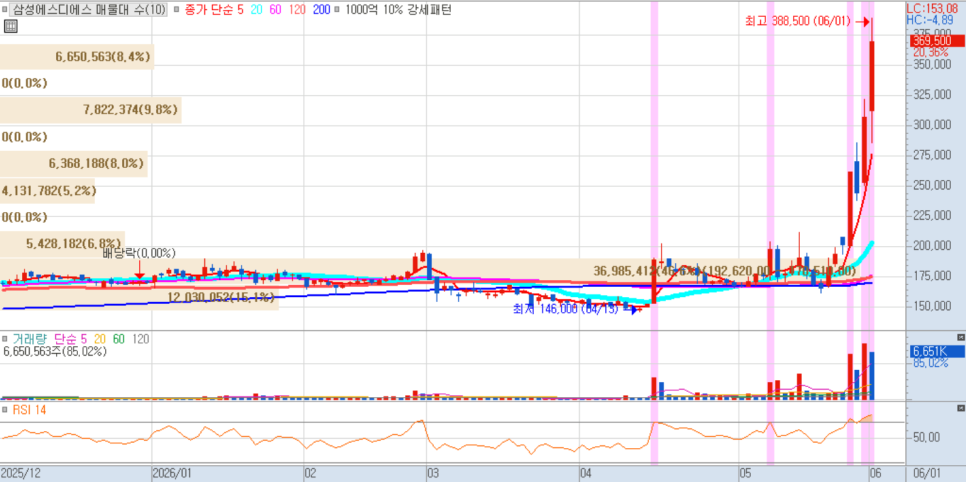Click the 50.00 RSI axis label

click(927, 438)
